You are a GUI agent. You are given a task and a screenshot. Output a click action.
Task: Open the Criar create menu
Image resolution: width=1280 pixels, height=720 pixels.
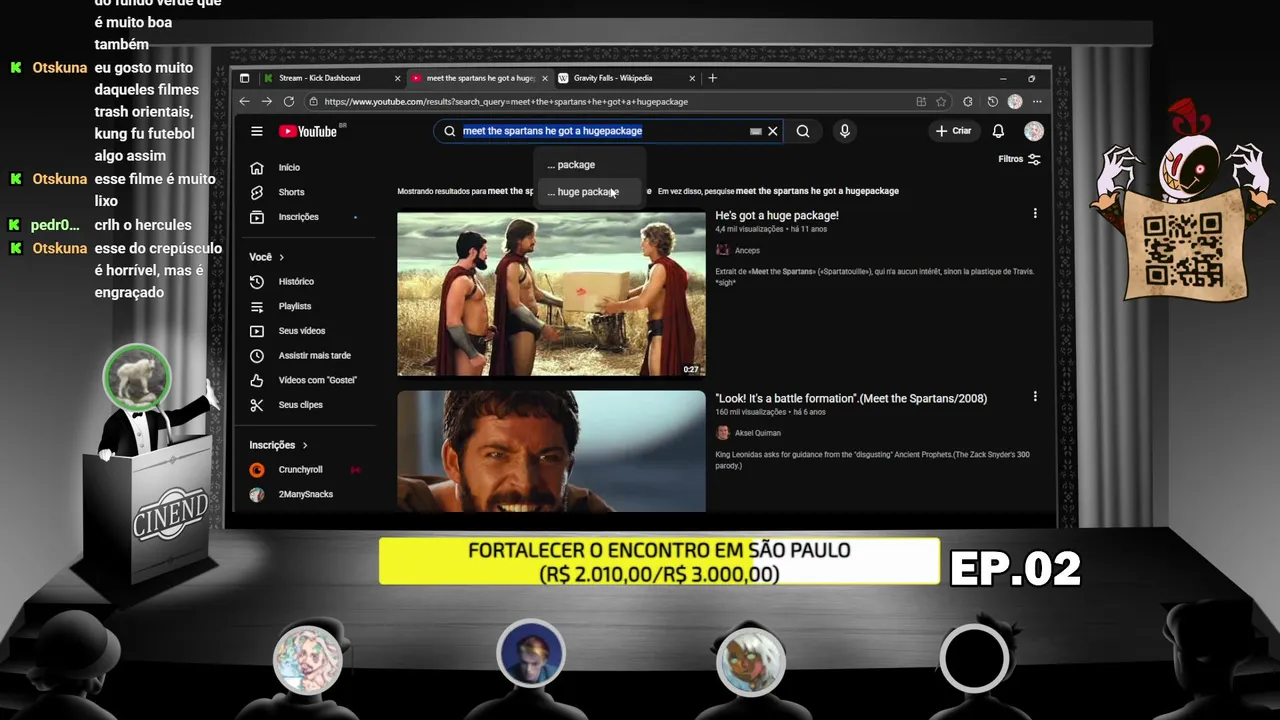click(x=953, y=131)
